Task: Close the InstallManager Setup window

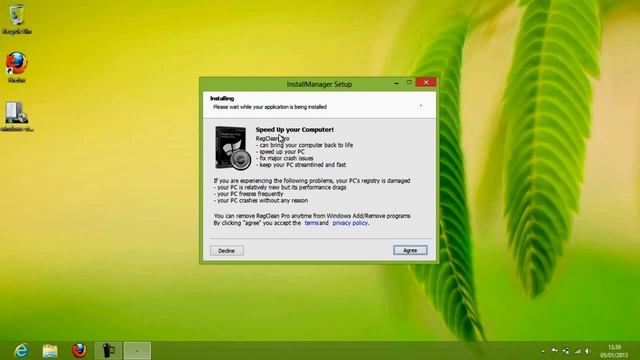Action: pos(426,82)
